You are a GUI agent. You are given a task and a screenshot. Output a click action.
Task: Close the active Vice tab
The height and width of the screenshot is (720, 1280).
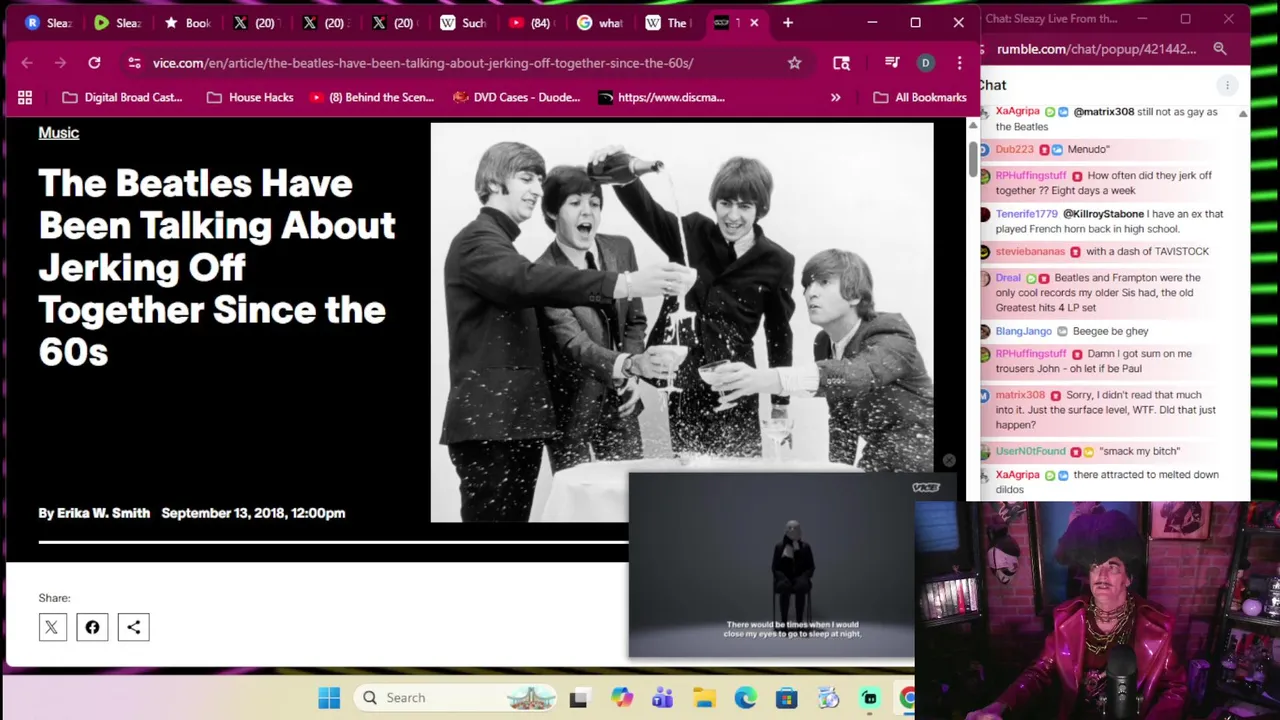click(x=754, y=22)
